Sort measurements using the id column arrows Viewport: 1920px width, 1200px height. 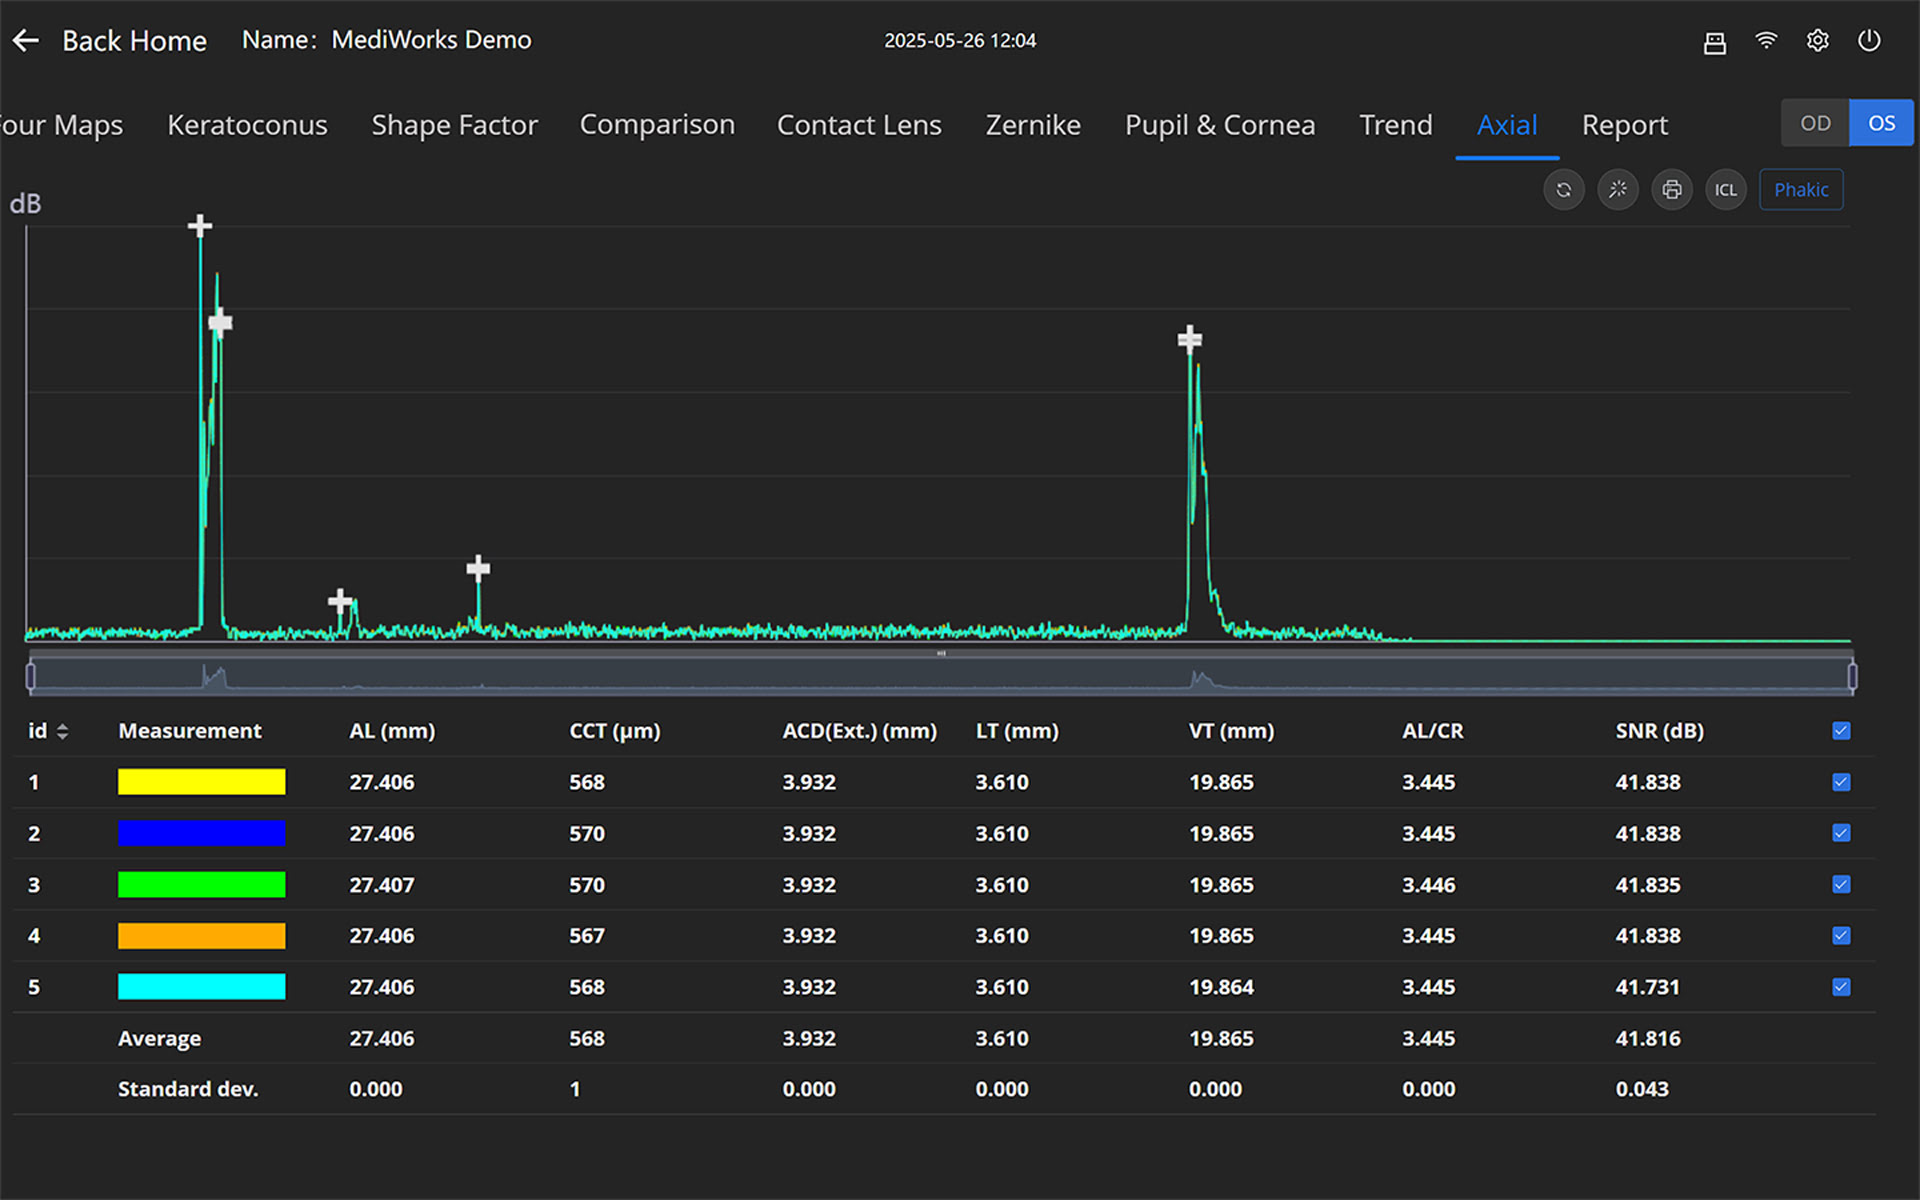tap(62, 731)
